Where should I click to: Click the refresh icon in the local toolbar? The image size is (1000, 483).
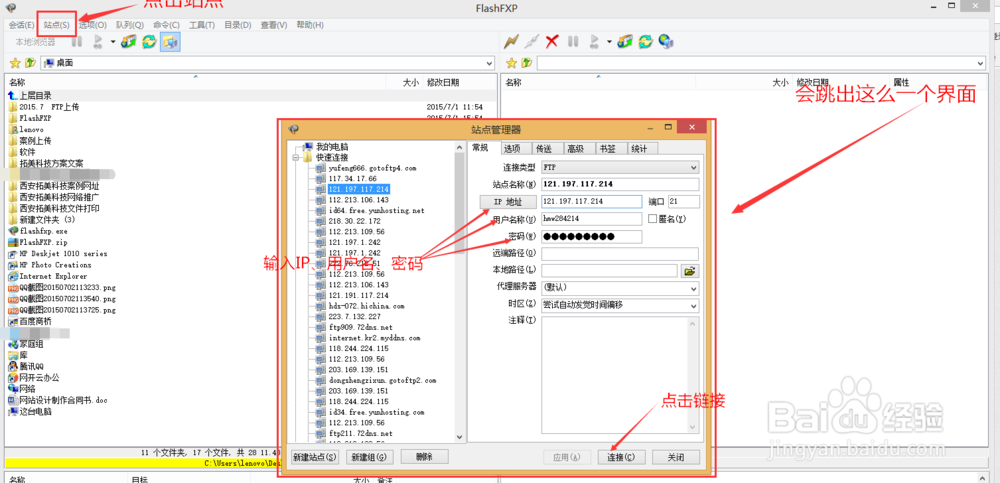point(149,42)
